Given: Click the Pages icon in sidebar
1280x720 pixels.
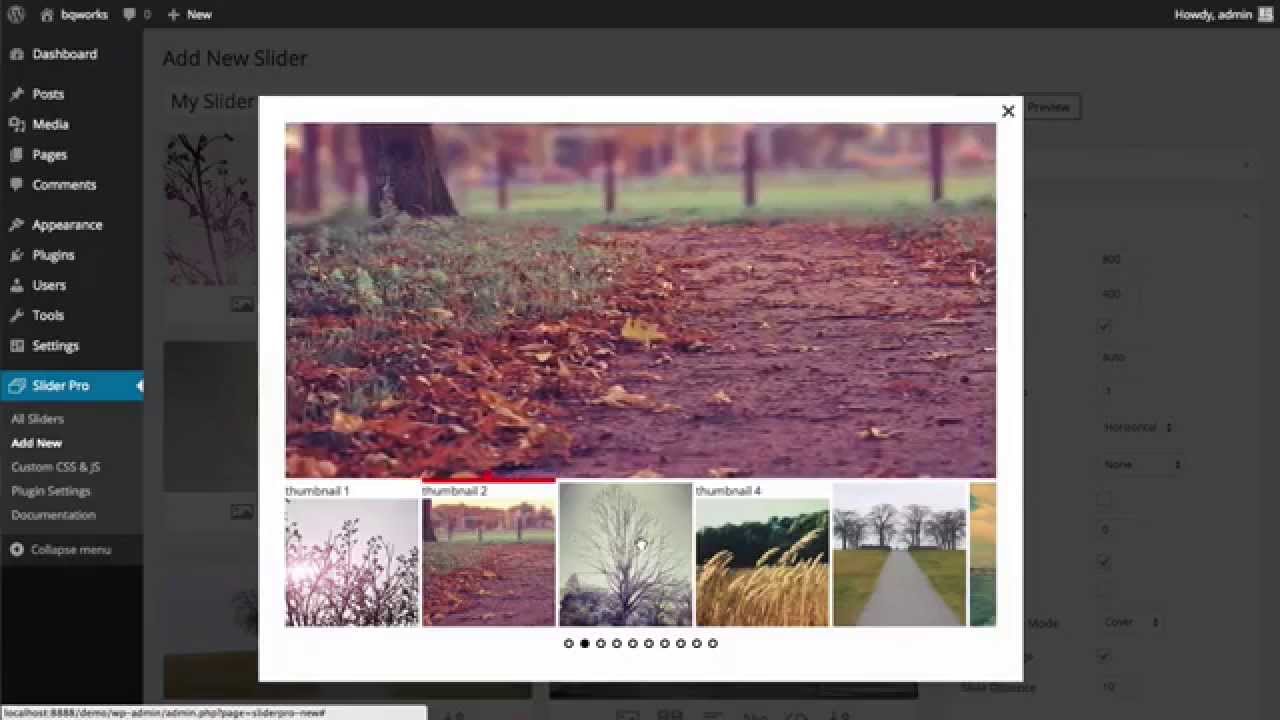Looking at the screenshot, I should tap(16, 154).
